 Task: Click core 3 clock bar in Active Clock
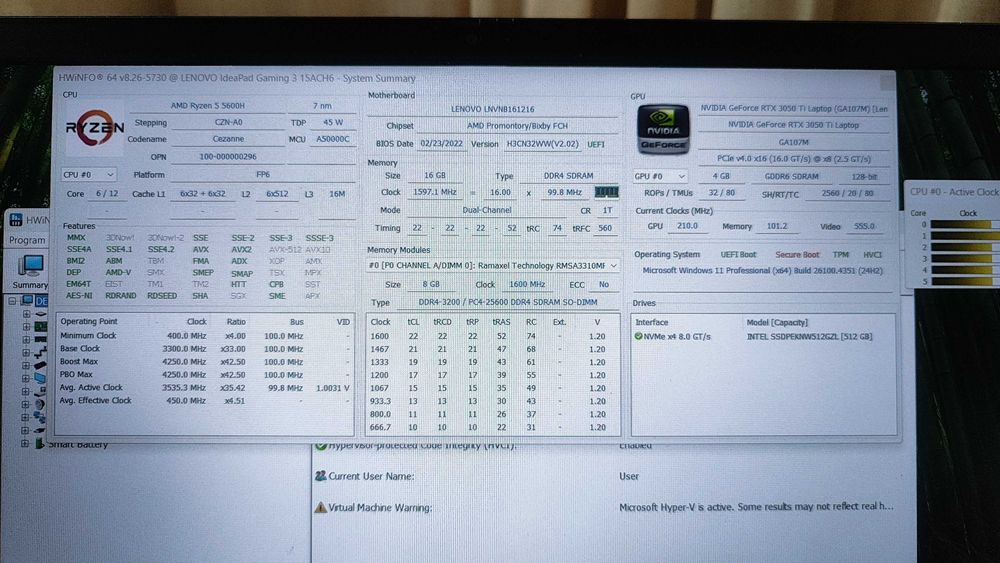pyautogui.click(x=964, y=258)
